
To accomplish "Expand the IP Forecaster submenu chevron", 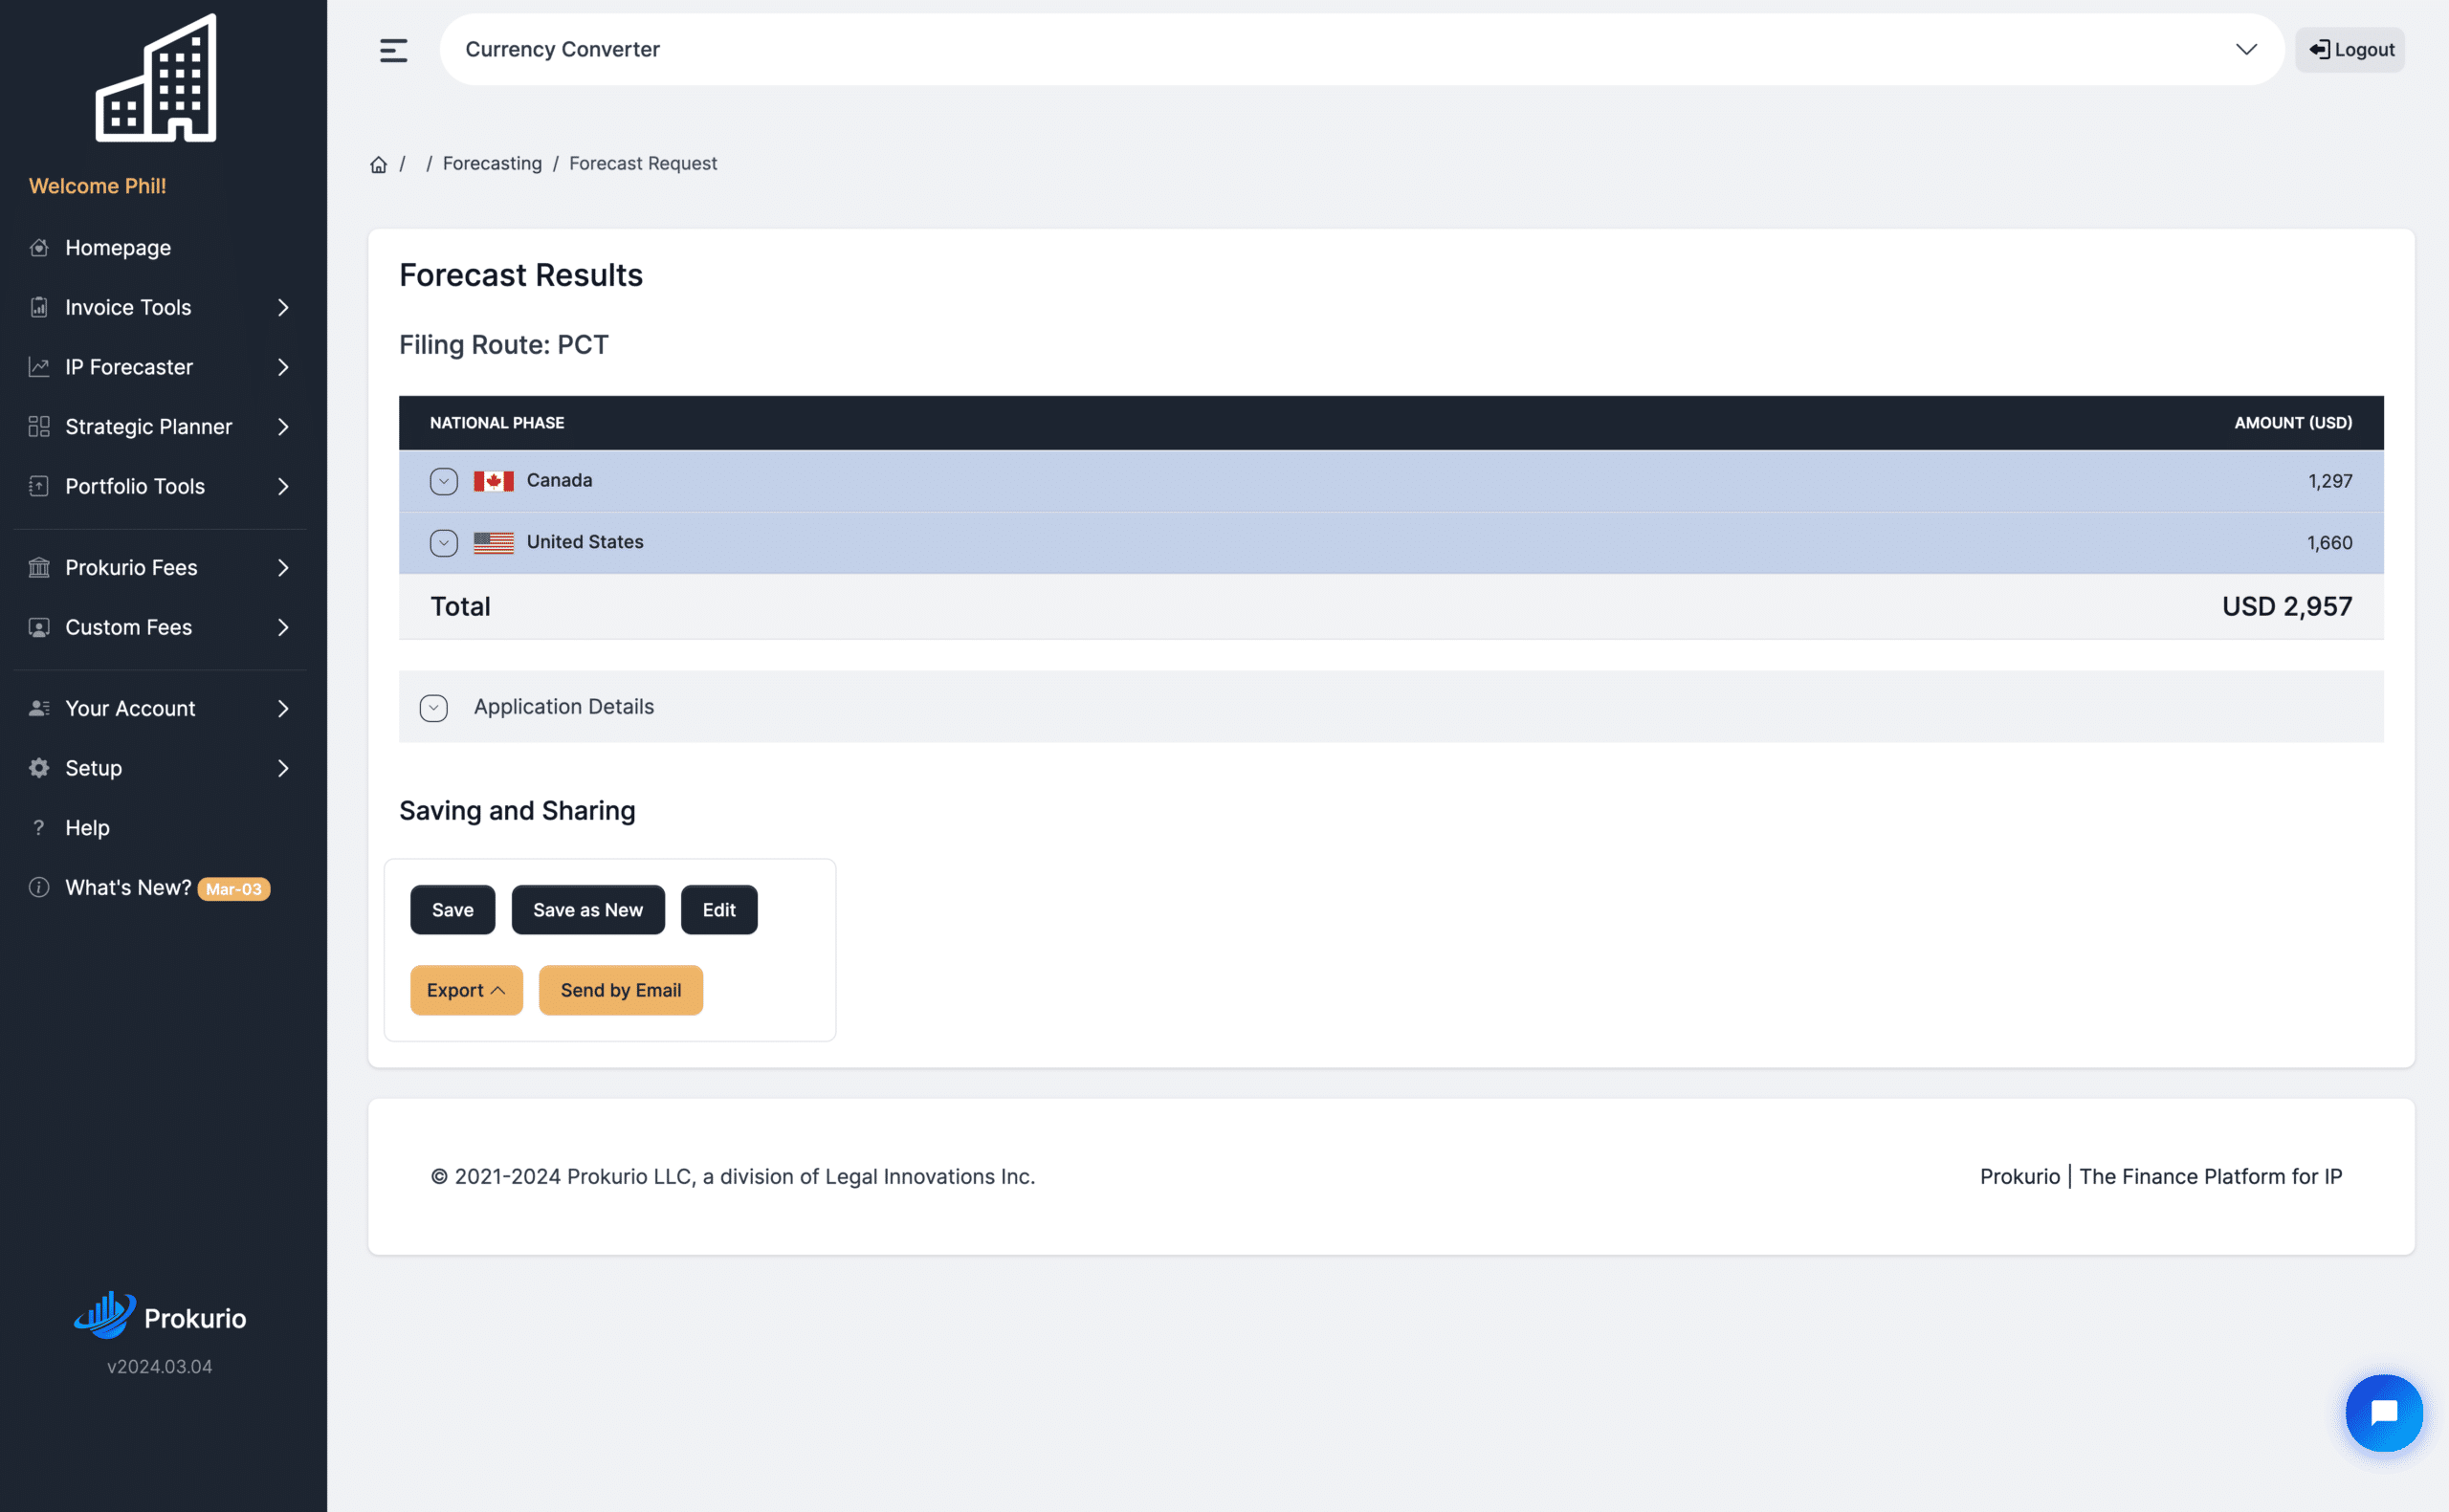I will [x=283, y=367].
